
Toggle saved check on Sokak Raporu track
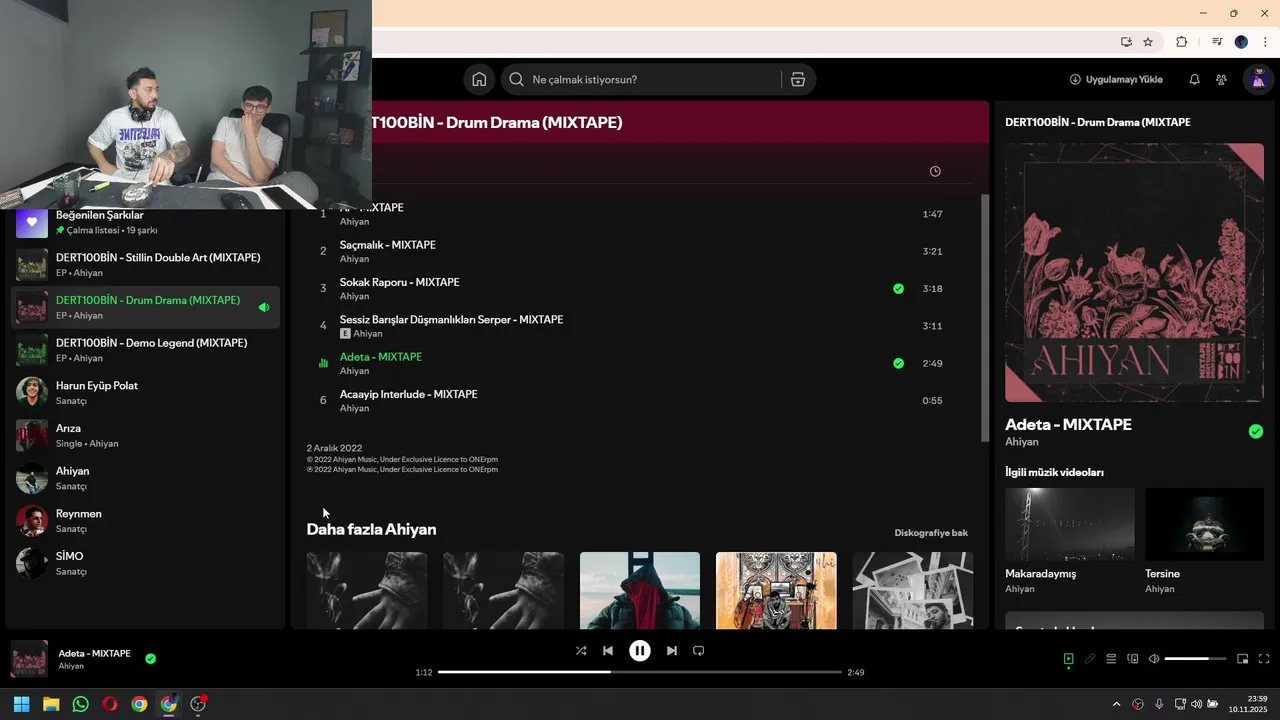(x=898, y=289)
